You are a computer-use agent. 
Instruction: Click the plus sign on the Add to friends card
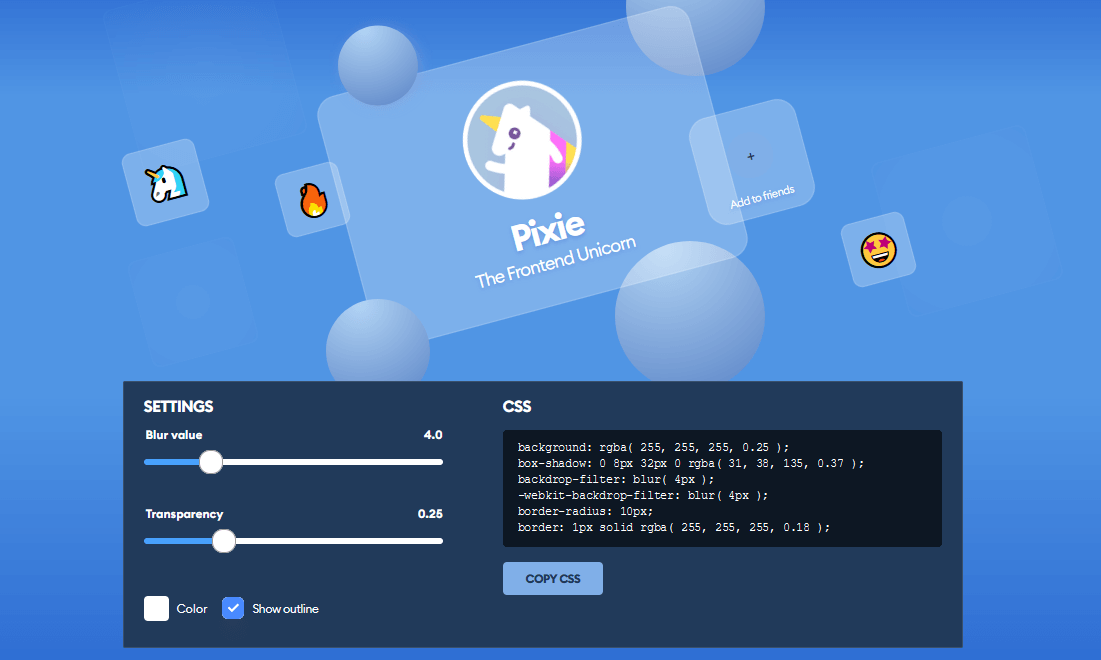[751, 156]
